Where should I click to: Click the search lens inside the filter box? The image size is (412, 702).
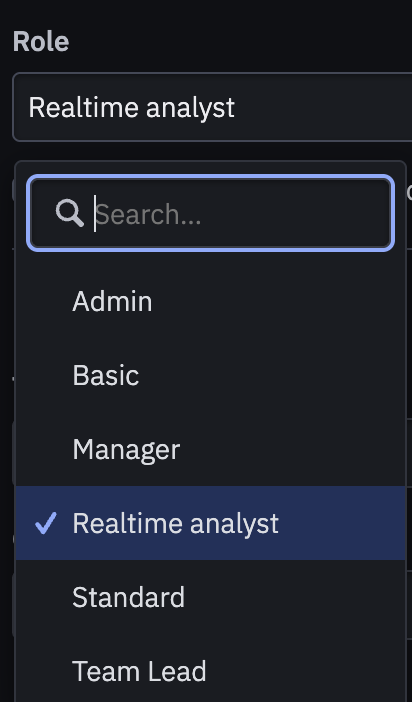point(69,213)
